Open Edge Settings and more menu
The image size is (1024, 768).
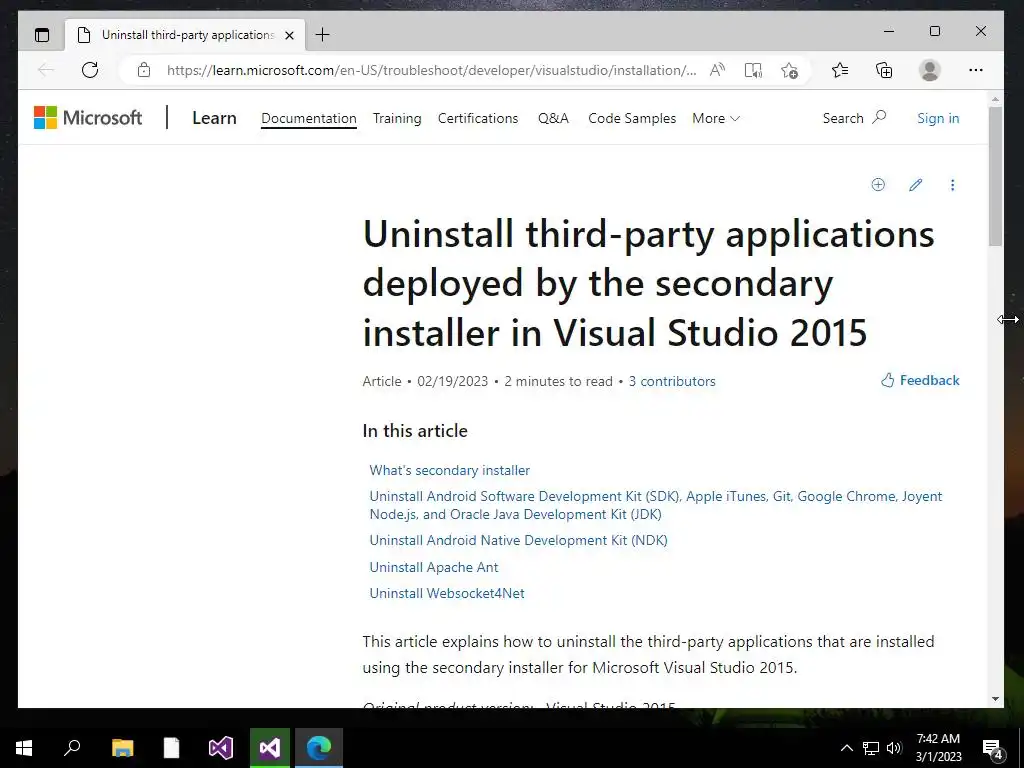pos(976,70)
